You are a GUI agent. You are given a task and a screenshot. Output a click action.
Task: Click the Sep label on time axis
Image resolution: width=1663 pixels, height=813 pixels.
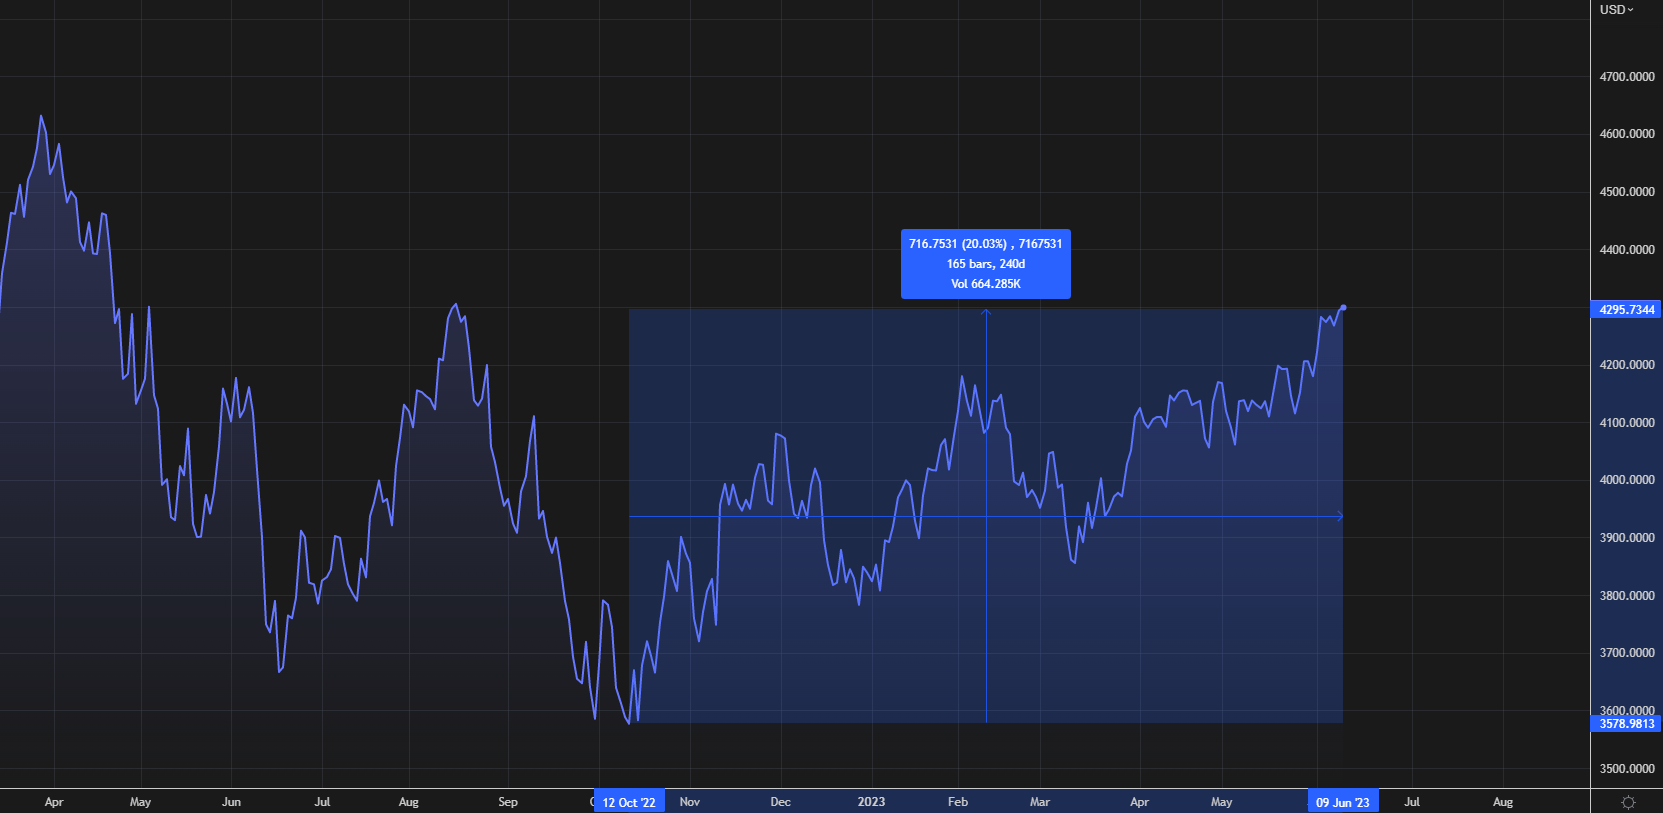click(508, 802)
